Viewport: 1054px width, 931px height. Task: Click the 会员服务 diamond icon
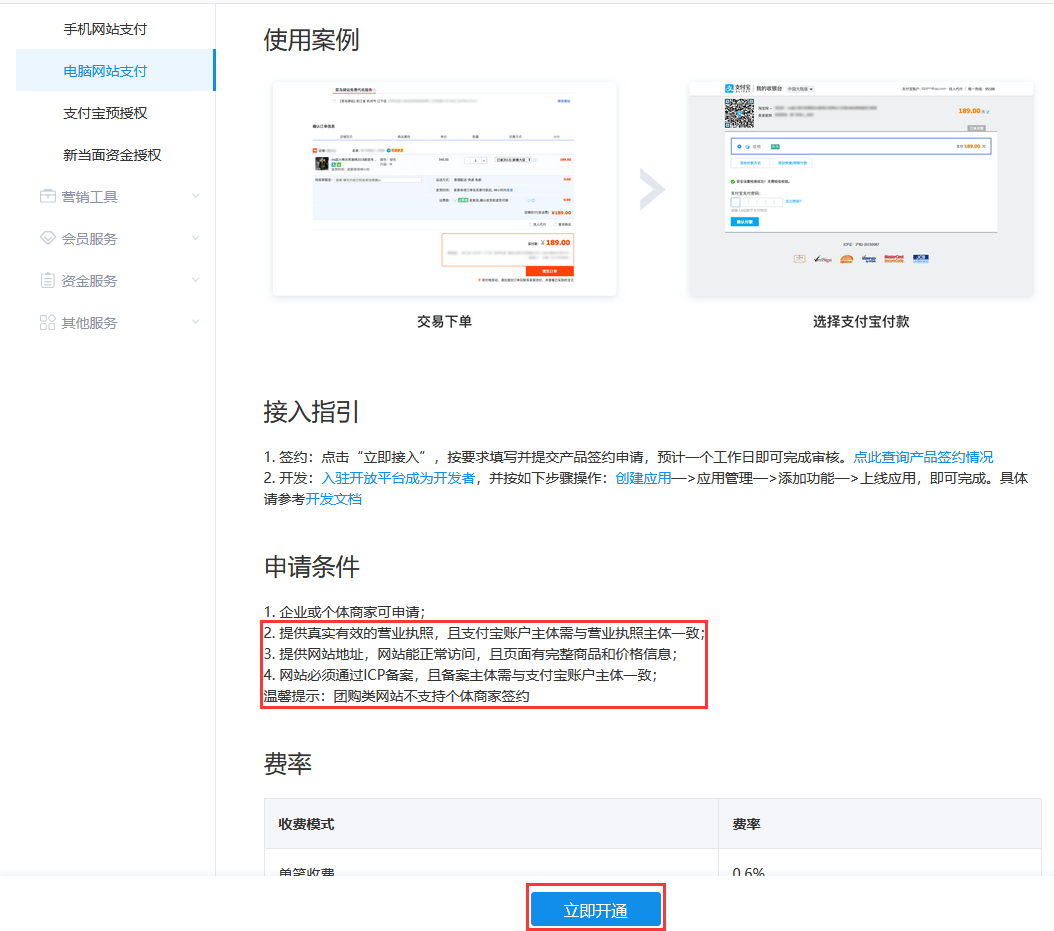48,238
